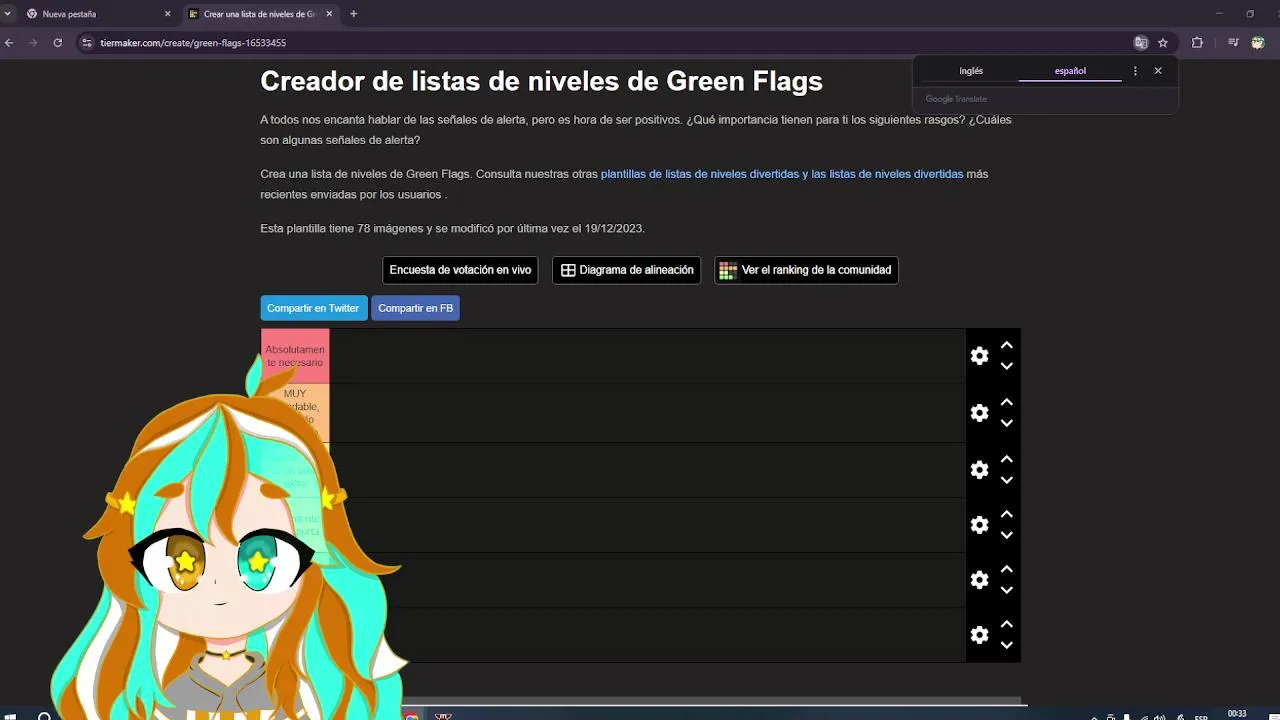Click horizontal scrollbar below the tier list

point(710,701)
